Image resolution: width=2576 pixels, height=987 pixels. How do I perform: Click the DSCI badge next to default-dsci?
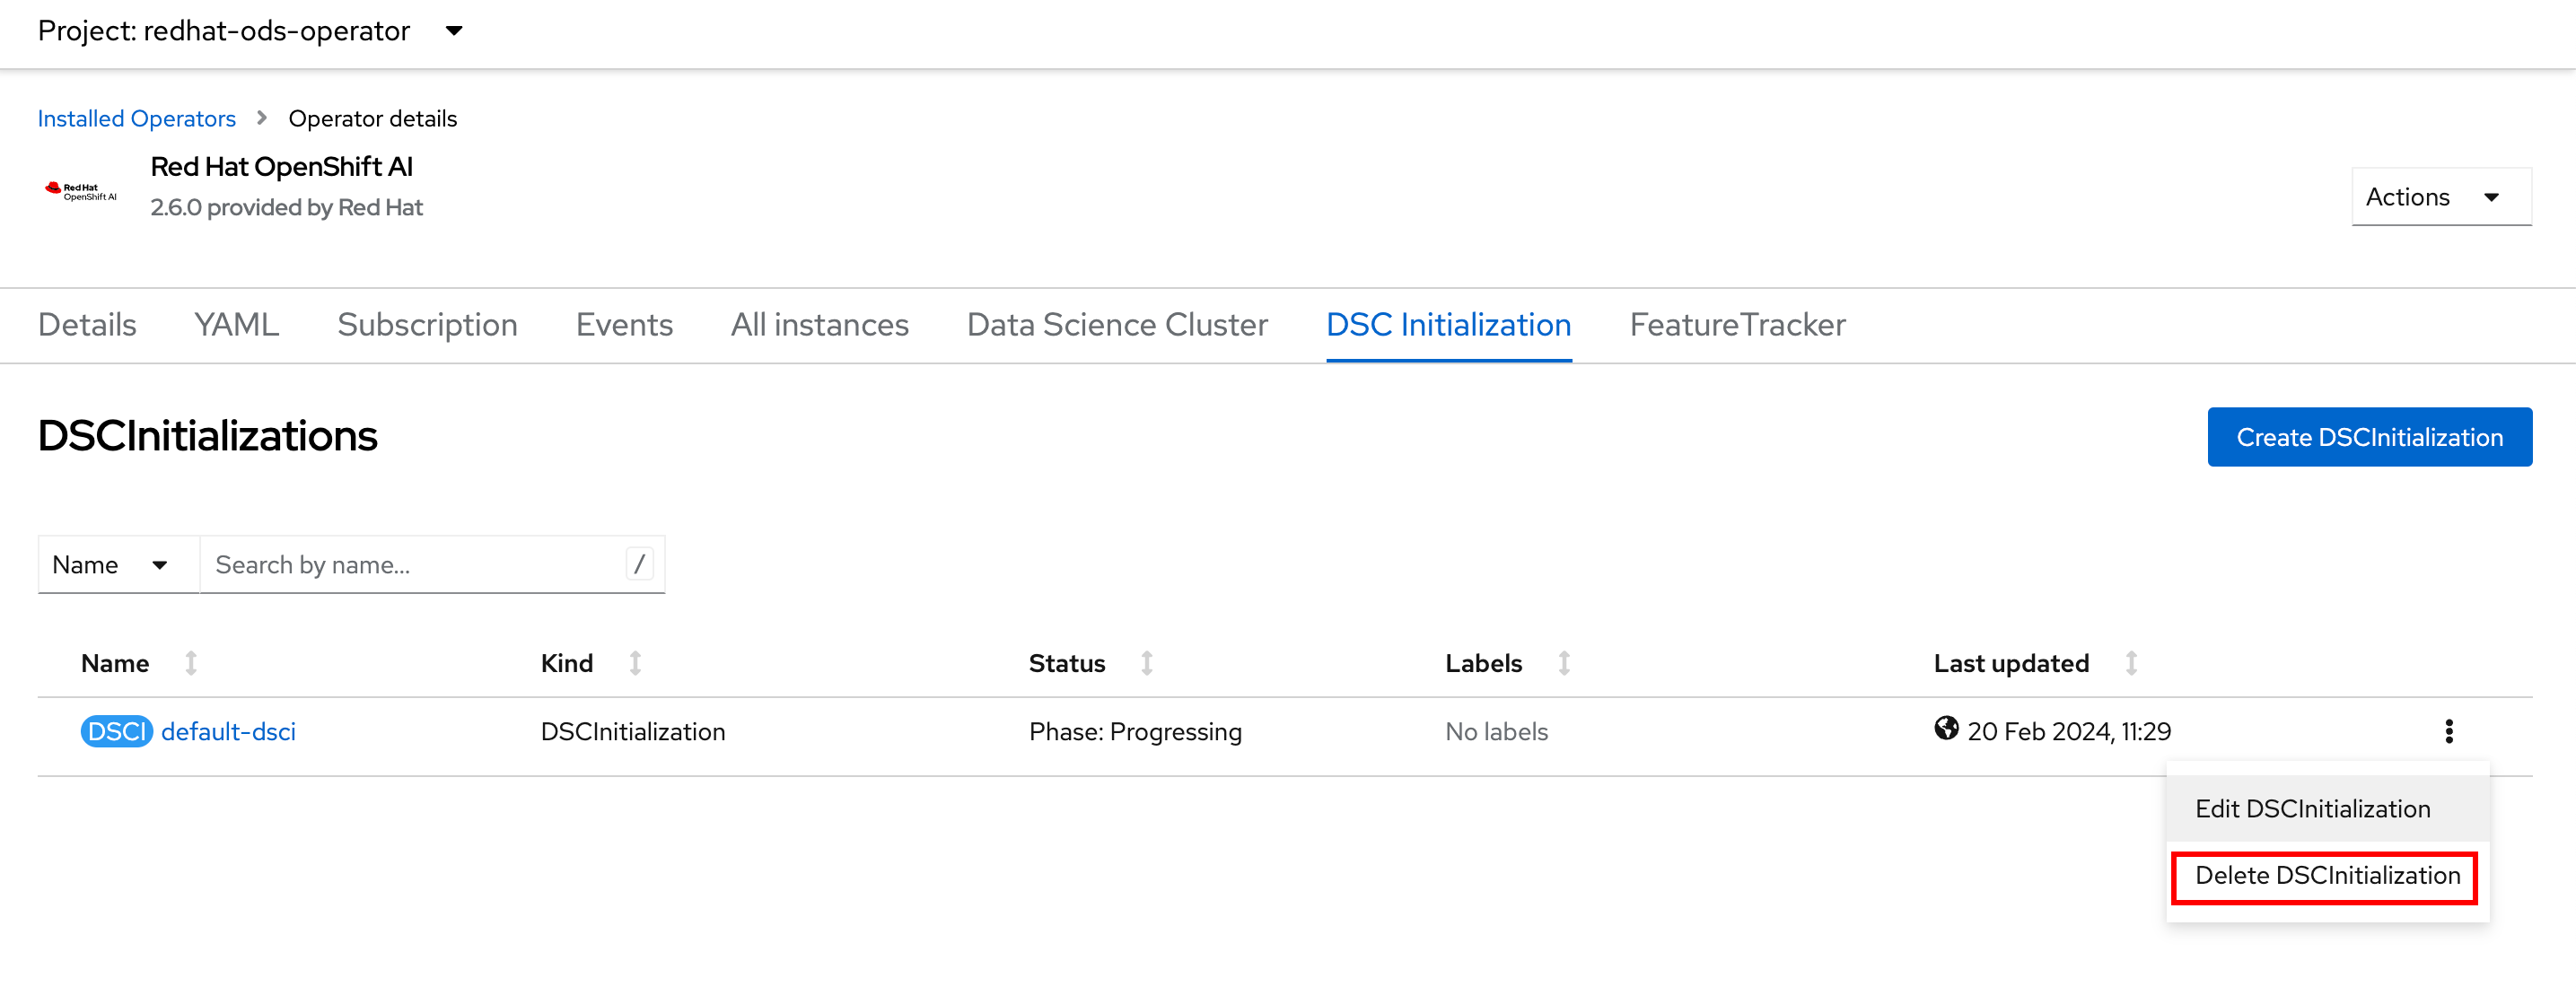coord(116,731)
